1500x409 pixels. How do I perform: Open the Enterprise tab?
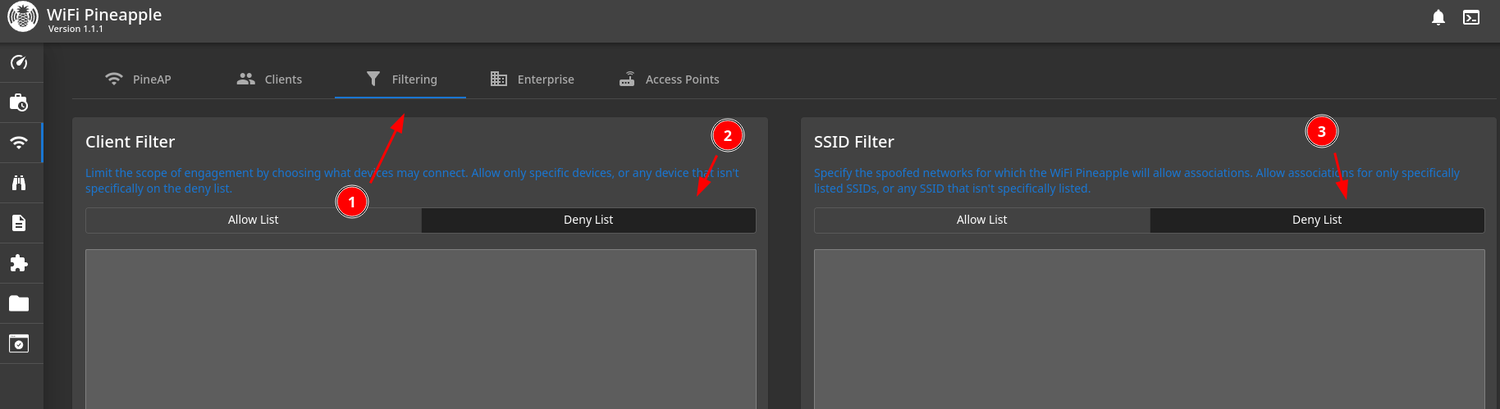coord(531,79)
